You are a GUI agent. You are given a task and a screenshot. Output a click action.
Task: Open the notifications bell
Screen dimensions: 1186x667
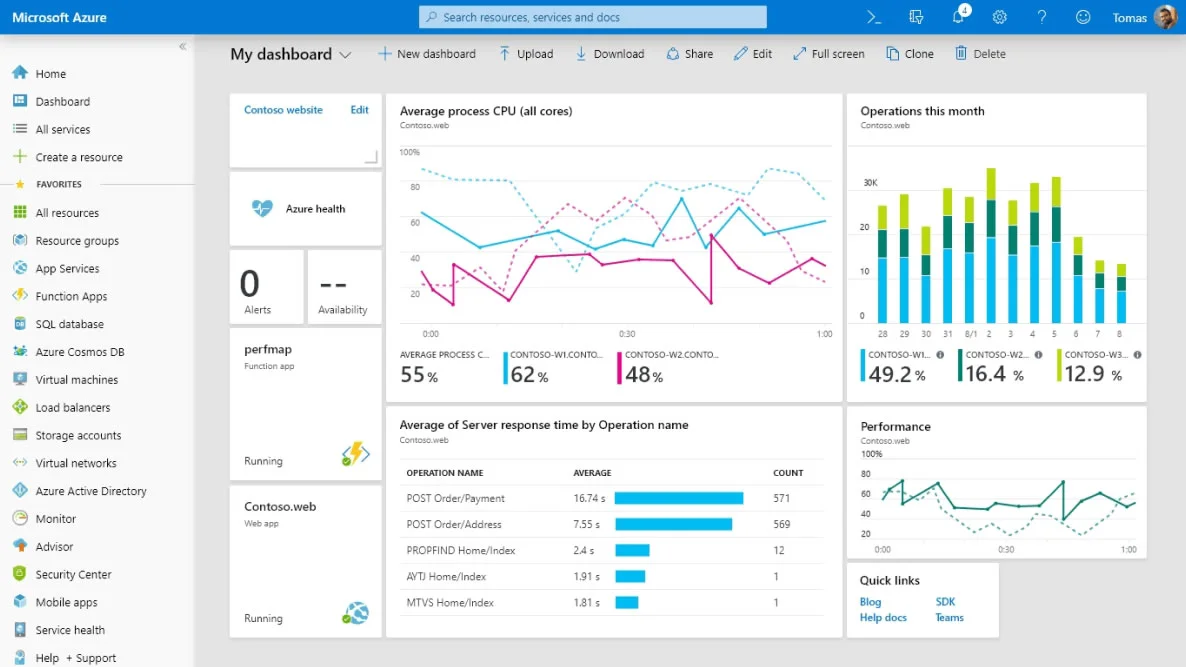[958, 17]
